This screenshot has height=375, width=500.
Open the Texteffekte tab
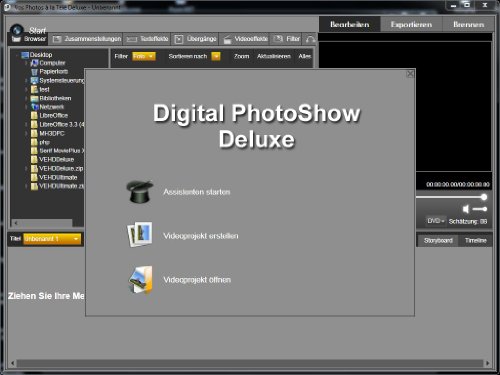147,39
